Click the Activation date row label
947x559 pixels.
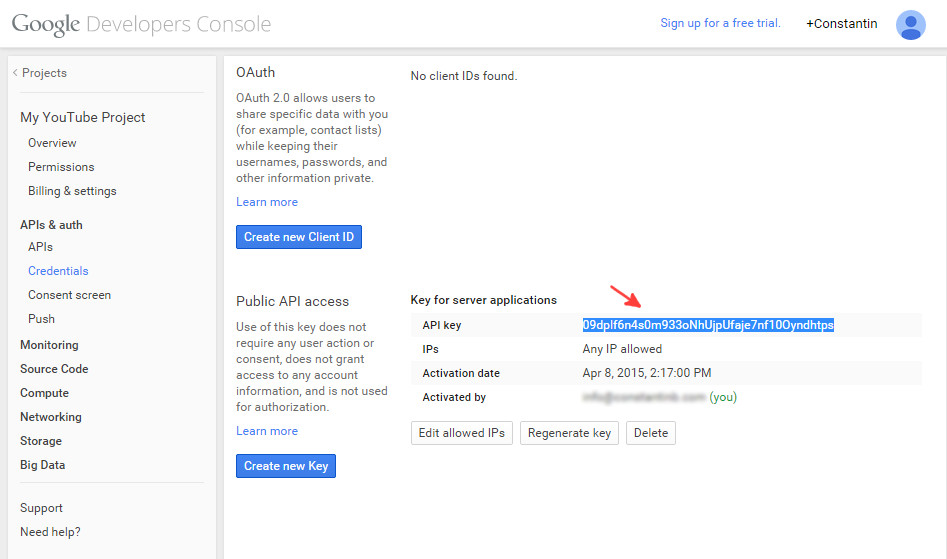tap(461, 373)
